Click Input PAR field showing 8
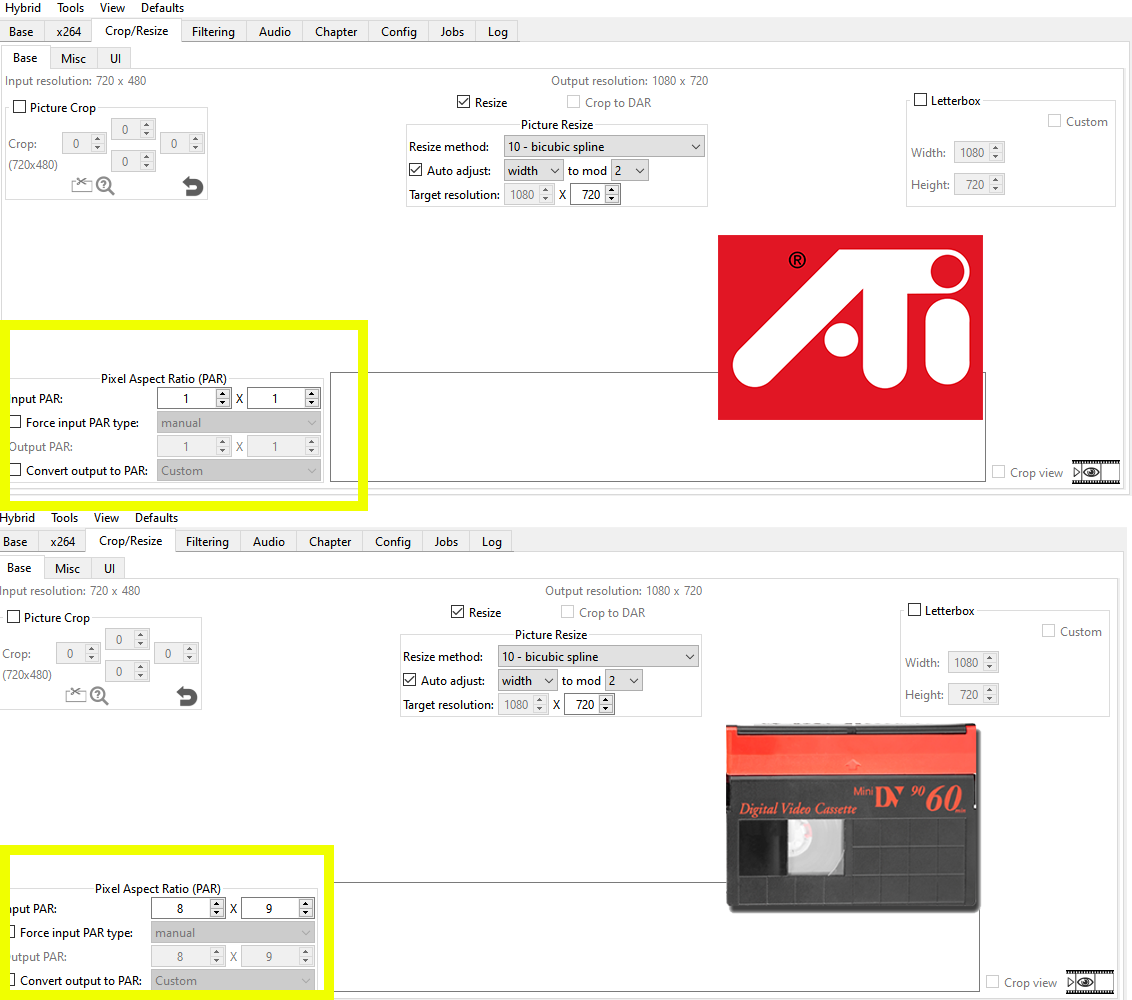The height and width of the screenshot is (1000, 1132). [x=188, y=908]
